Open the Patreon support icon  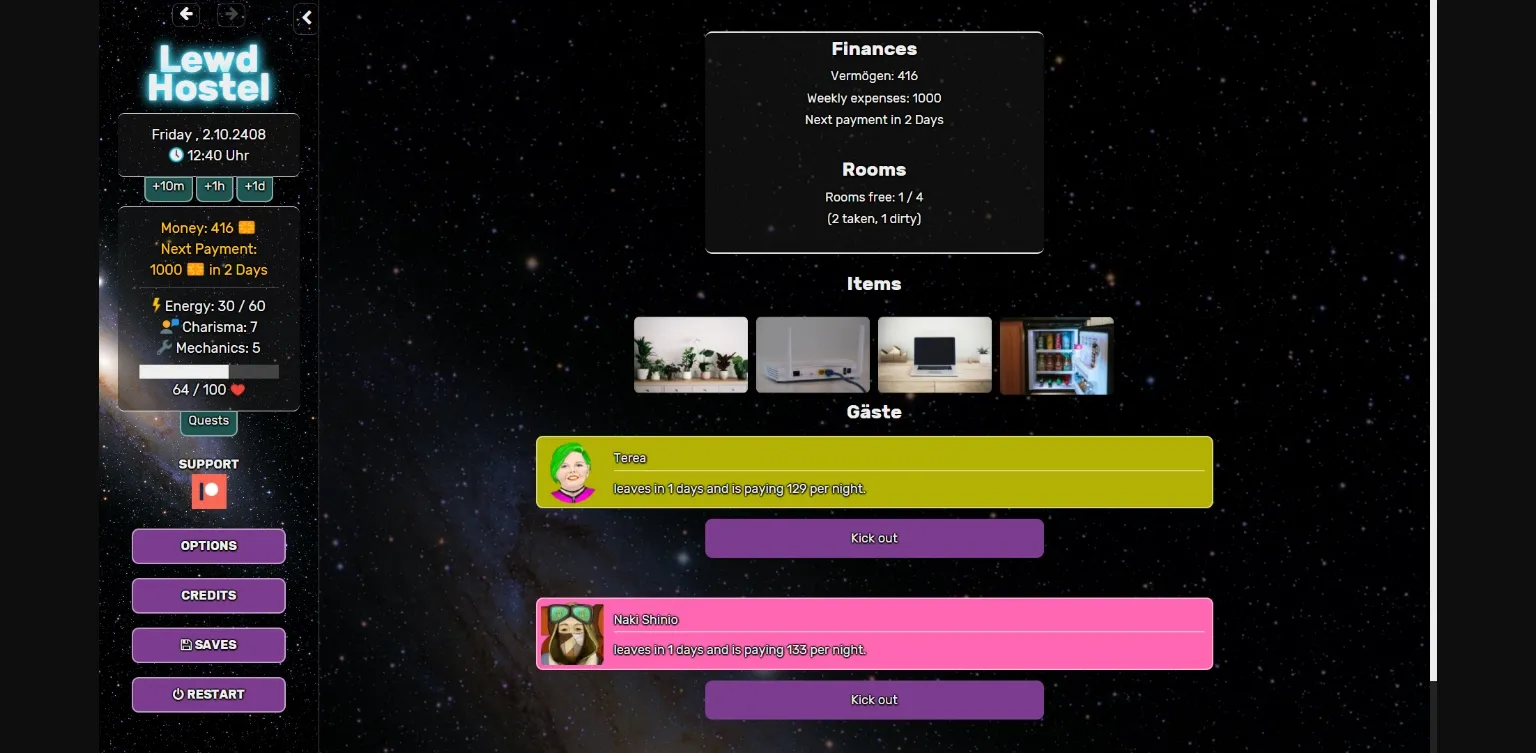(x=208, y=490)
